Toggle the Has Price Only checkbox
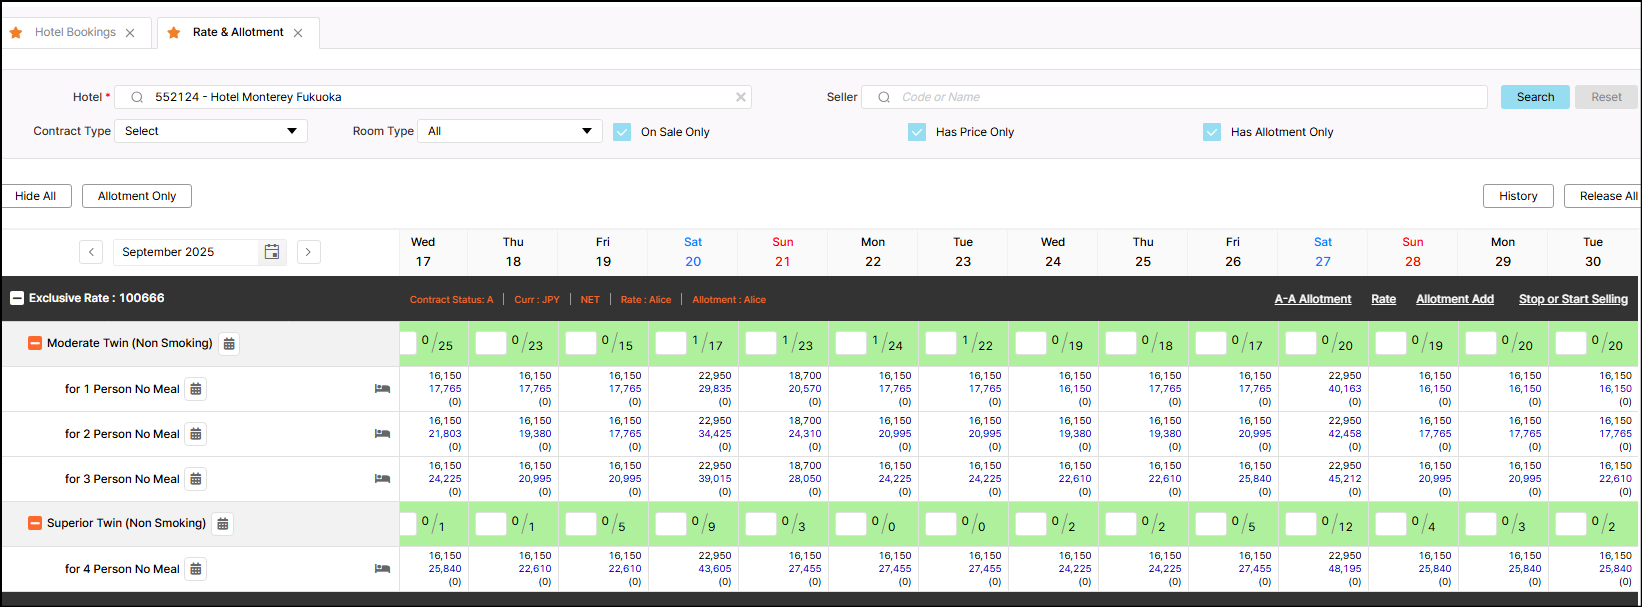This screenshot has height=607, width=1642. 917,132
